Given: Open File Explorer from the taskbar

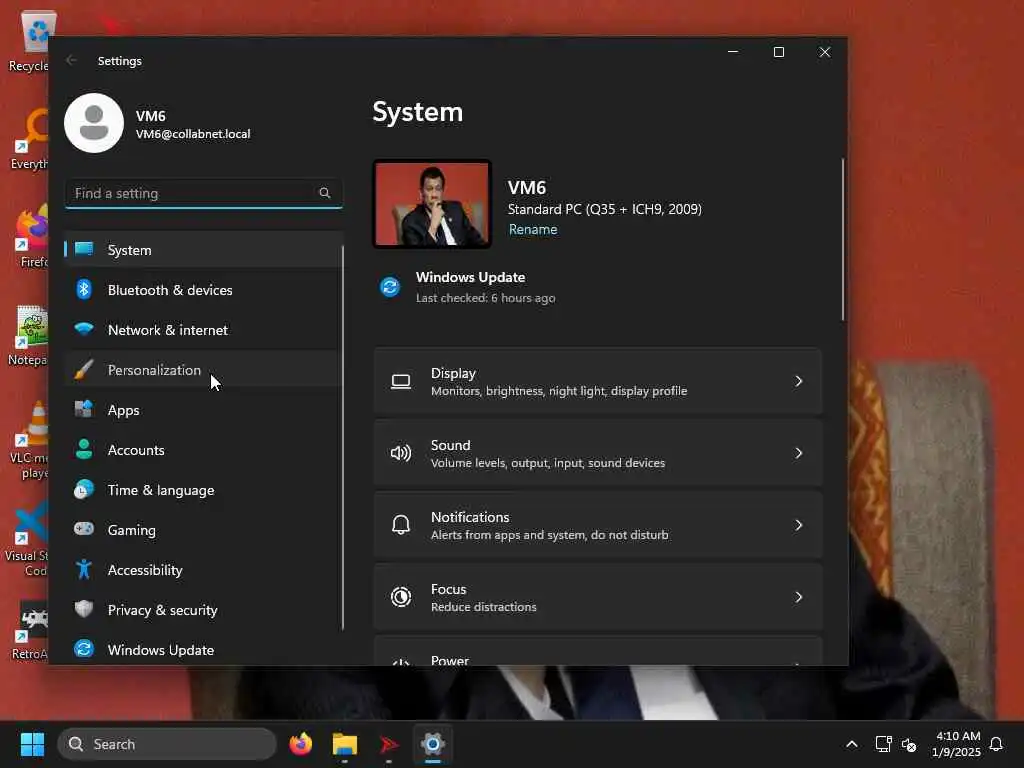Looking at the screenshot, I should pyautogui.click(x=345, y=744).
